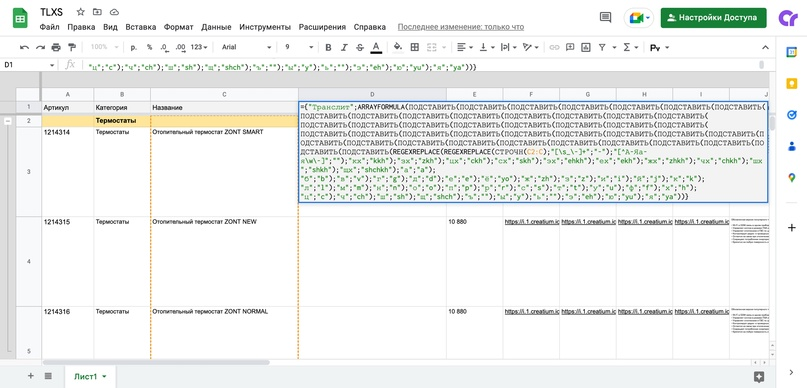Screen dimensions: 807x388
Task: Open Keep notes in side panel
Action: click(792, 83)
